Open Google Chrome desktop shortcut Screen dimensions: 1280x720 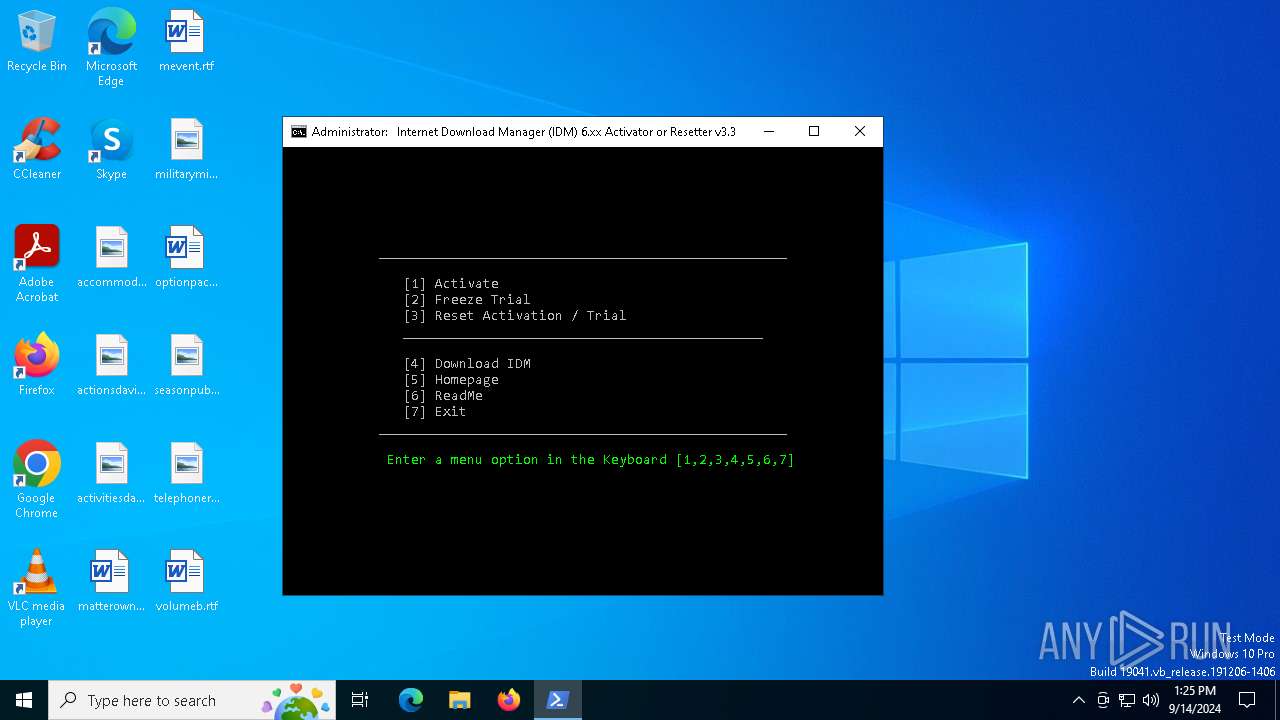(37, 480)
